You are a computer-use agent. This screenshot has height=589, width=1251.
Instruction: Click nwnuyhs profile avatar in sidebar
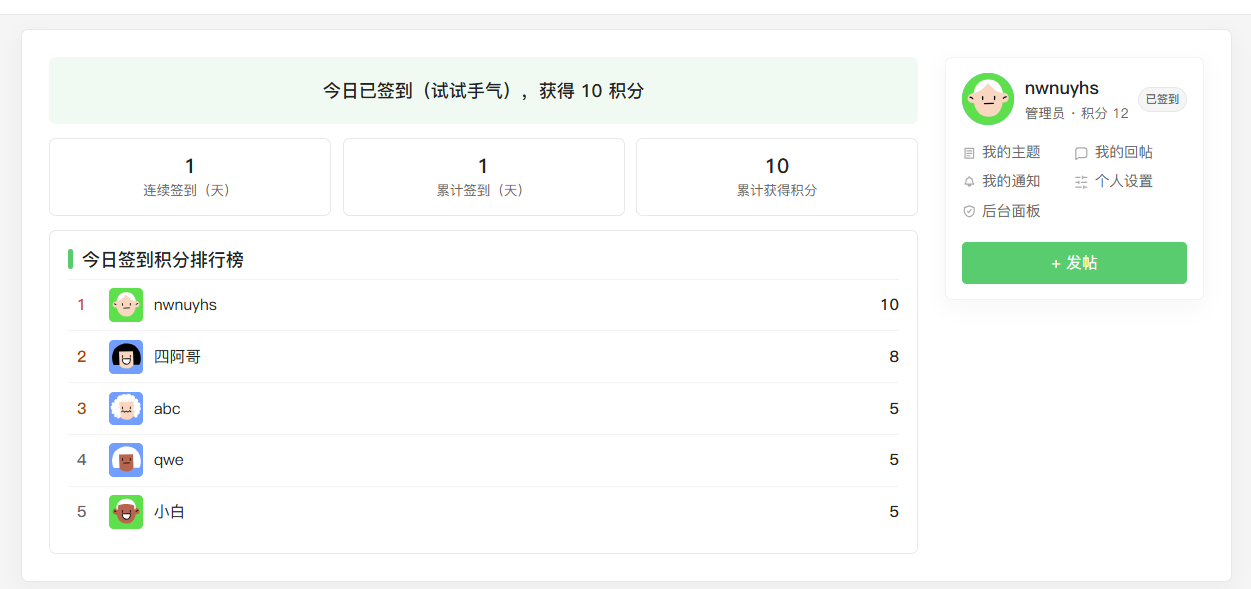(988, 99)
